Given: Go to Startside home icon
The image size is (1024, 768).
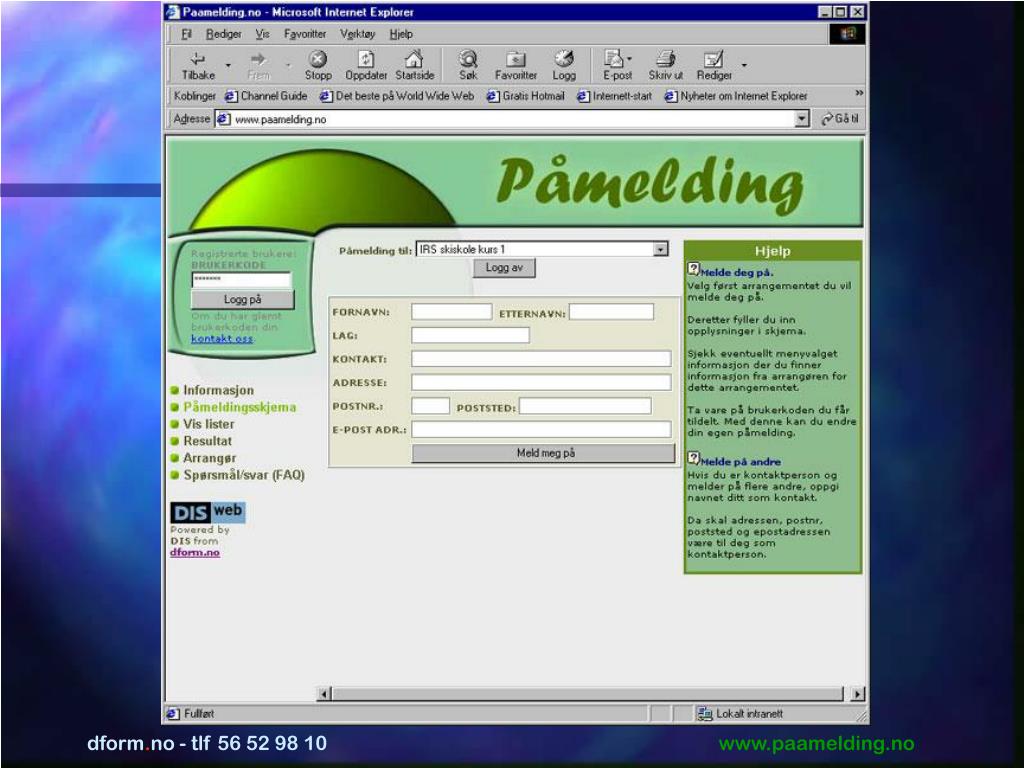Looking at the screenshot, I should [414, 59].
